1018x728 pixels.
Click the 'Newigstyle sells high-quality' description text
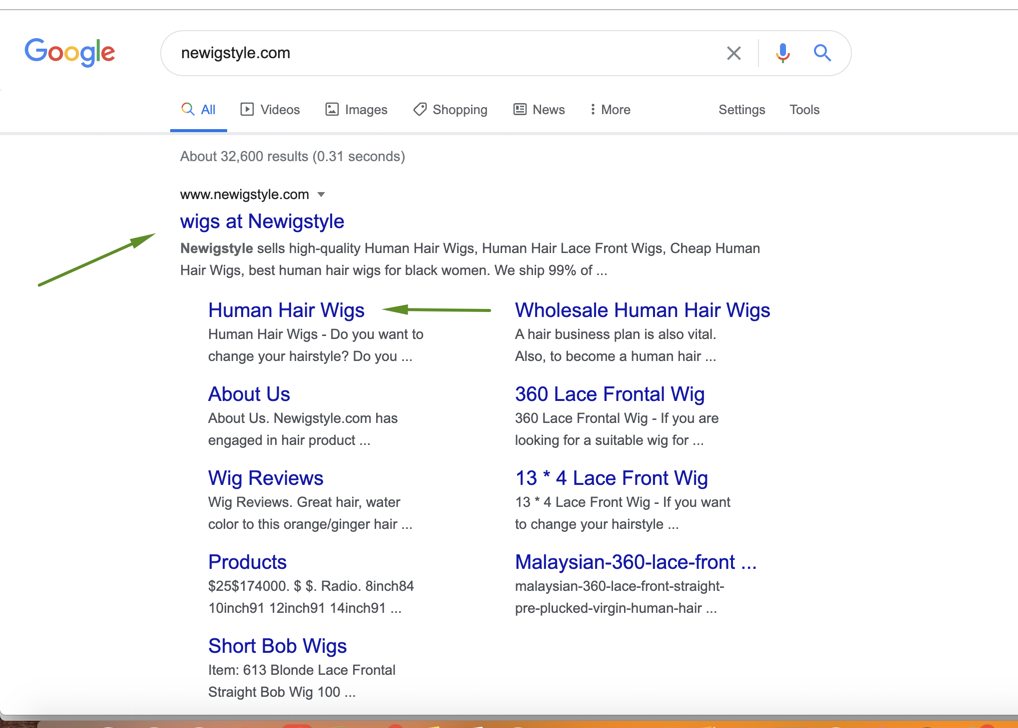[470, 259]
